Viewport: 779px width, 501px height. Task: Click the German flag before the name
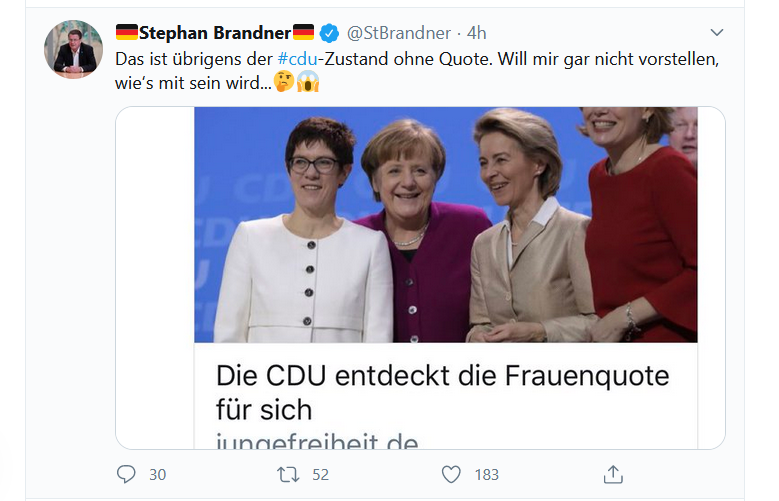click(x=127, y=33)
